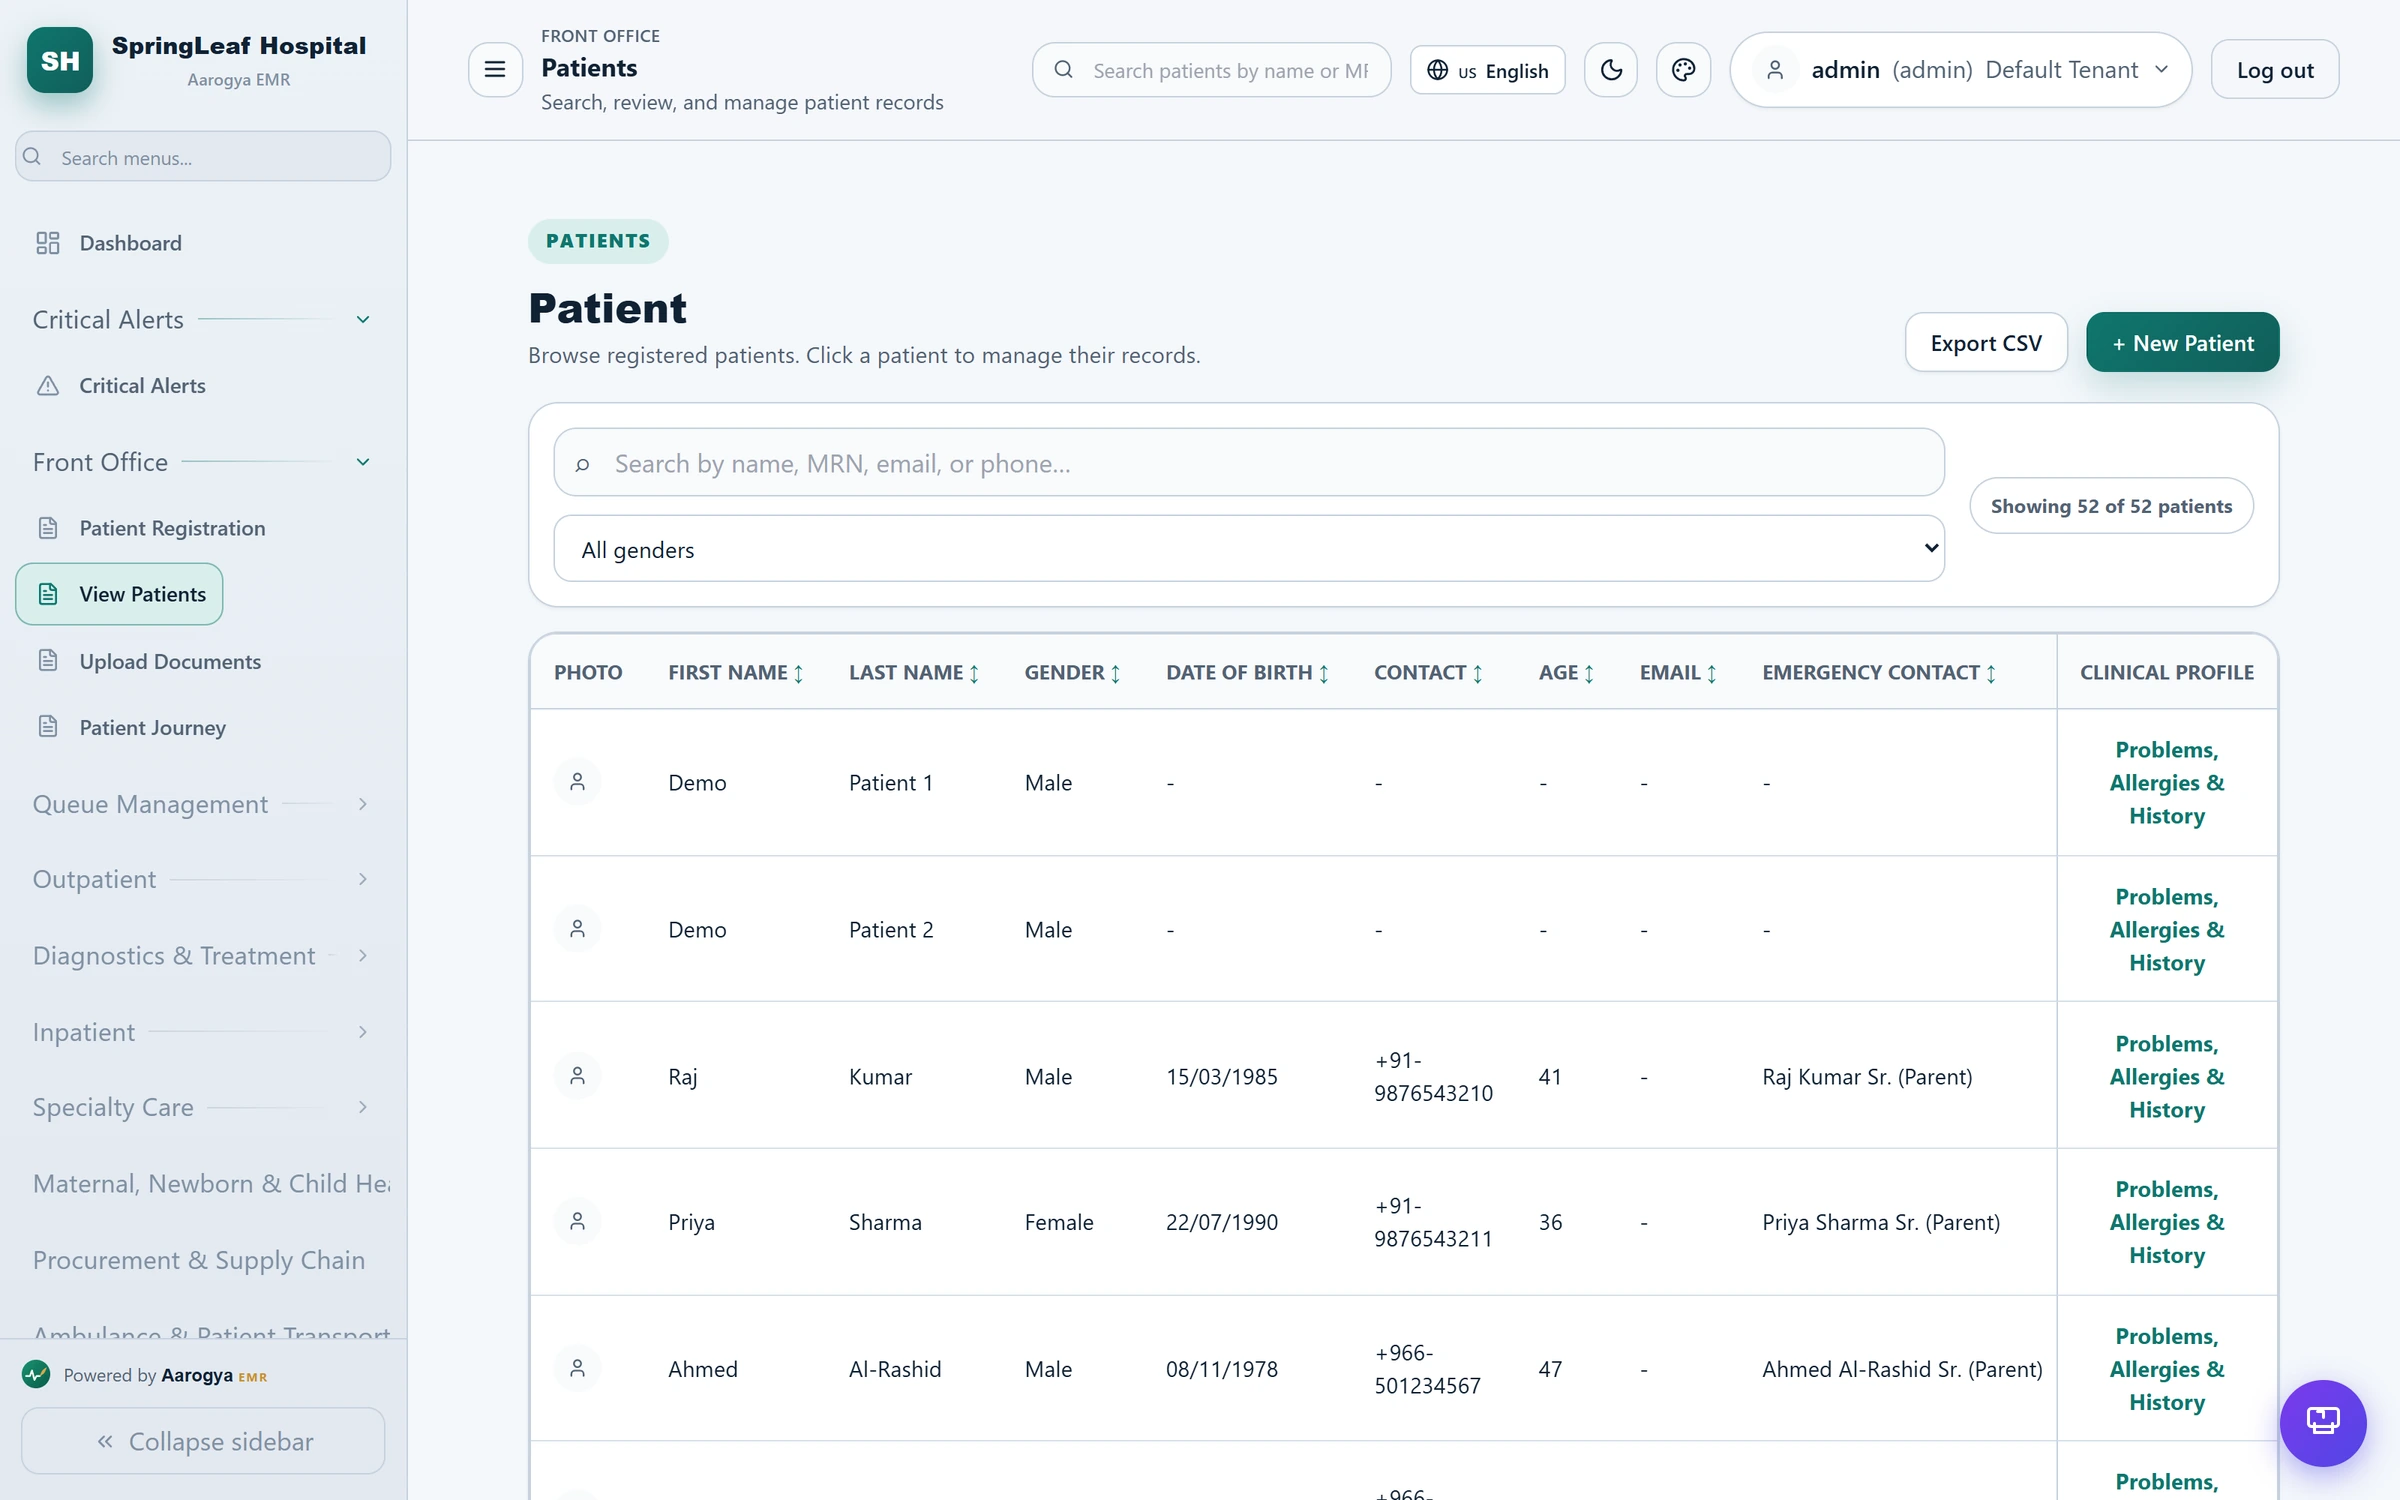Open the admin Default Tenant dropdown
2400x1500 pixels.
point(1960,69)
